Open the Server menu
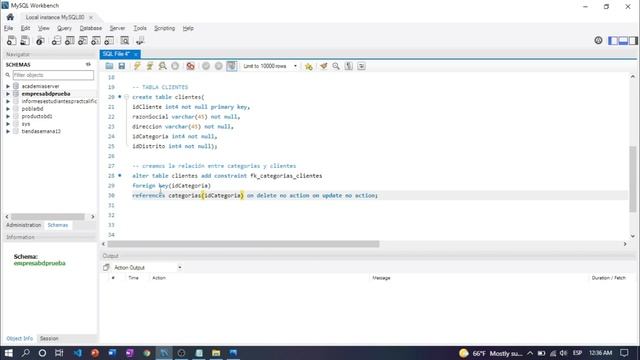The image size is (640, 360). (117, 28)
